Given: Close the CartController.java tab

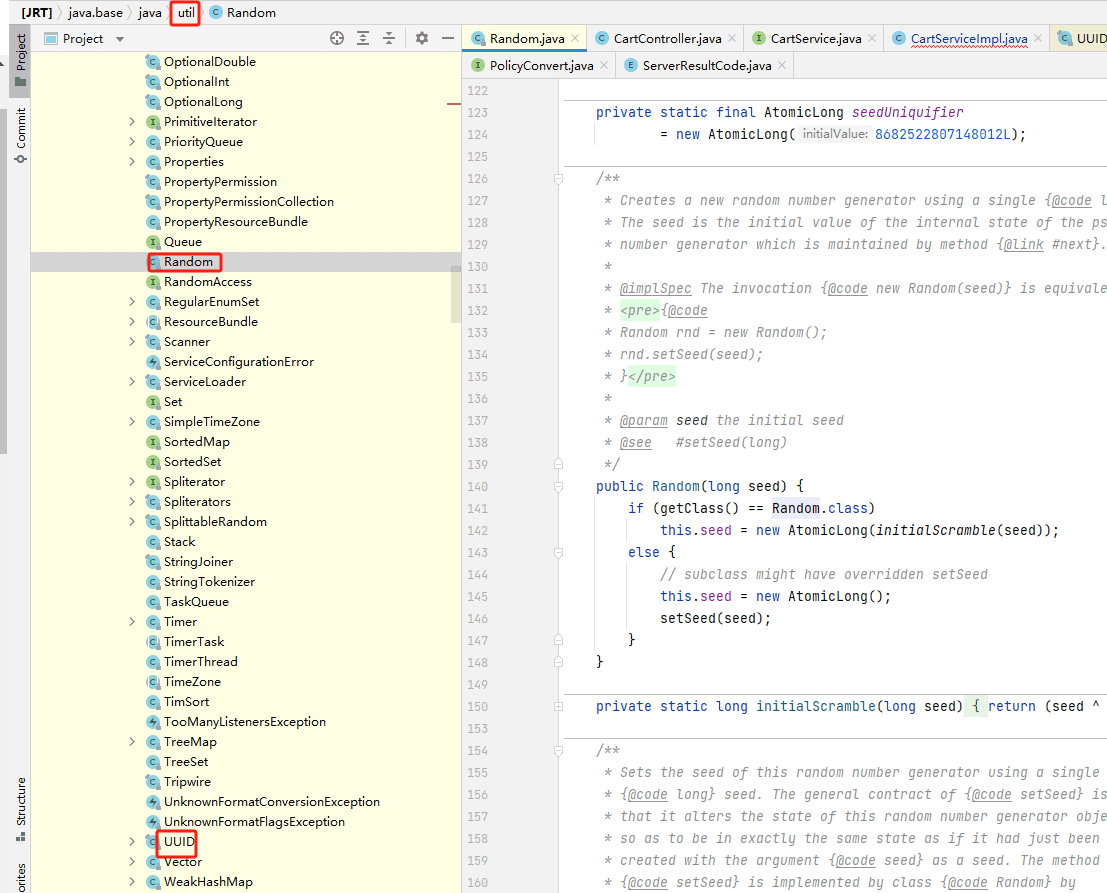Looking at the screenshot, I should [x=732, y=38].
